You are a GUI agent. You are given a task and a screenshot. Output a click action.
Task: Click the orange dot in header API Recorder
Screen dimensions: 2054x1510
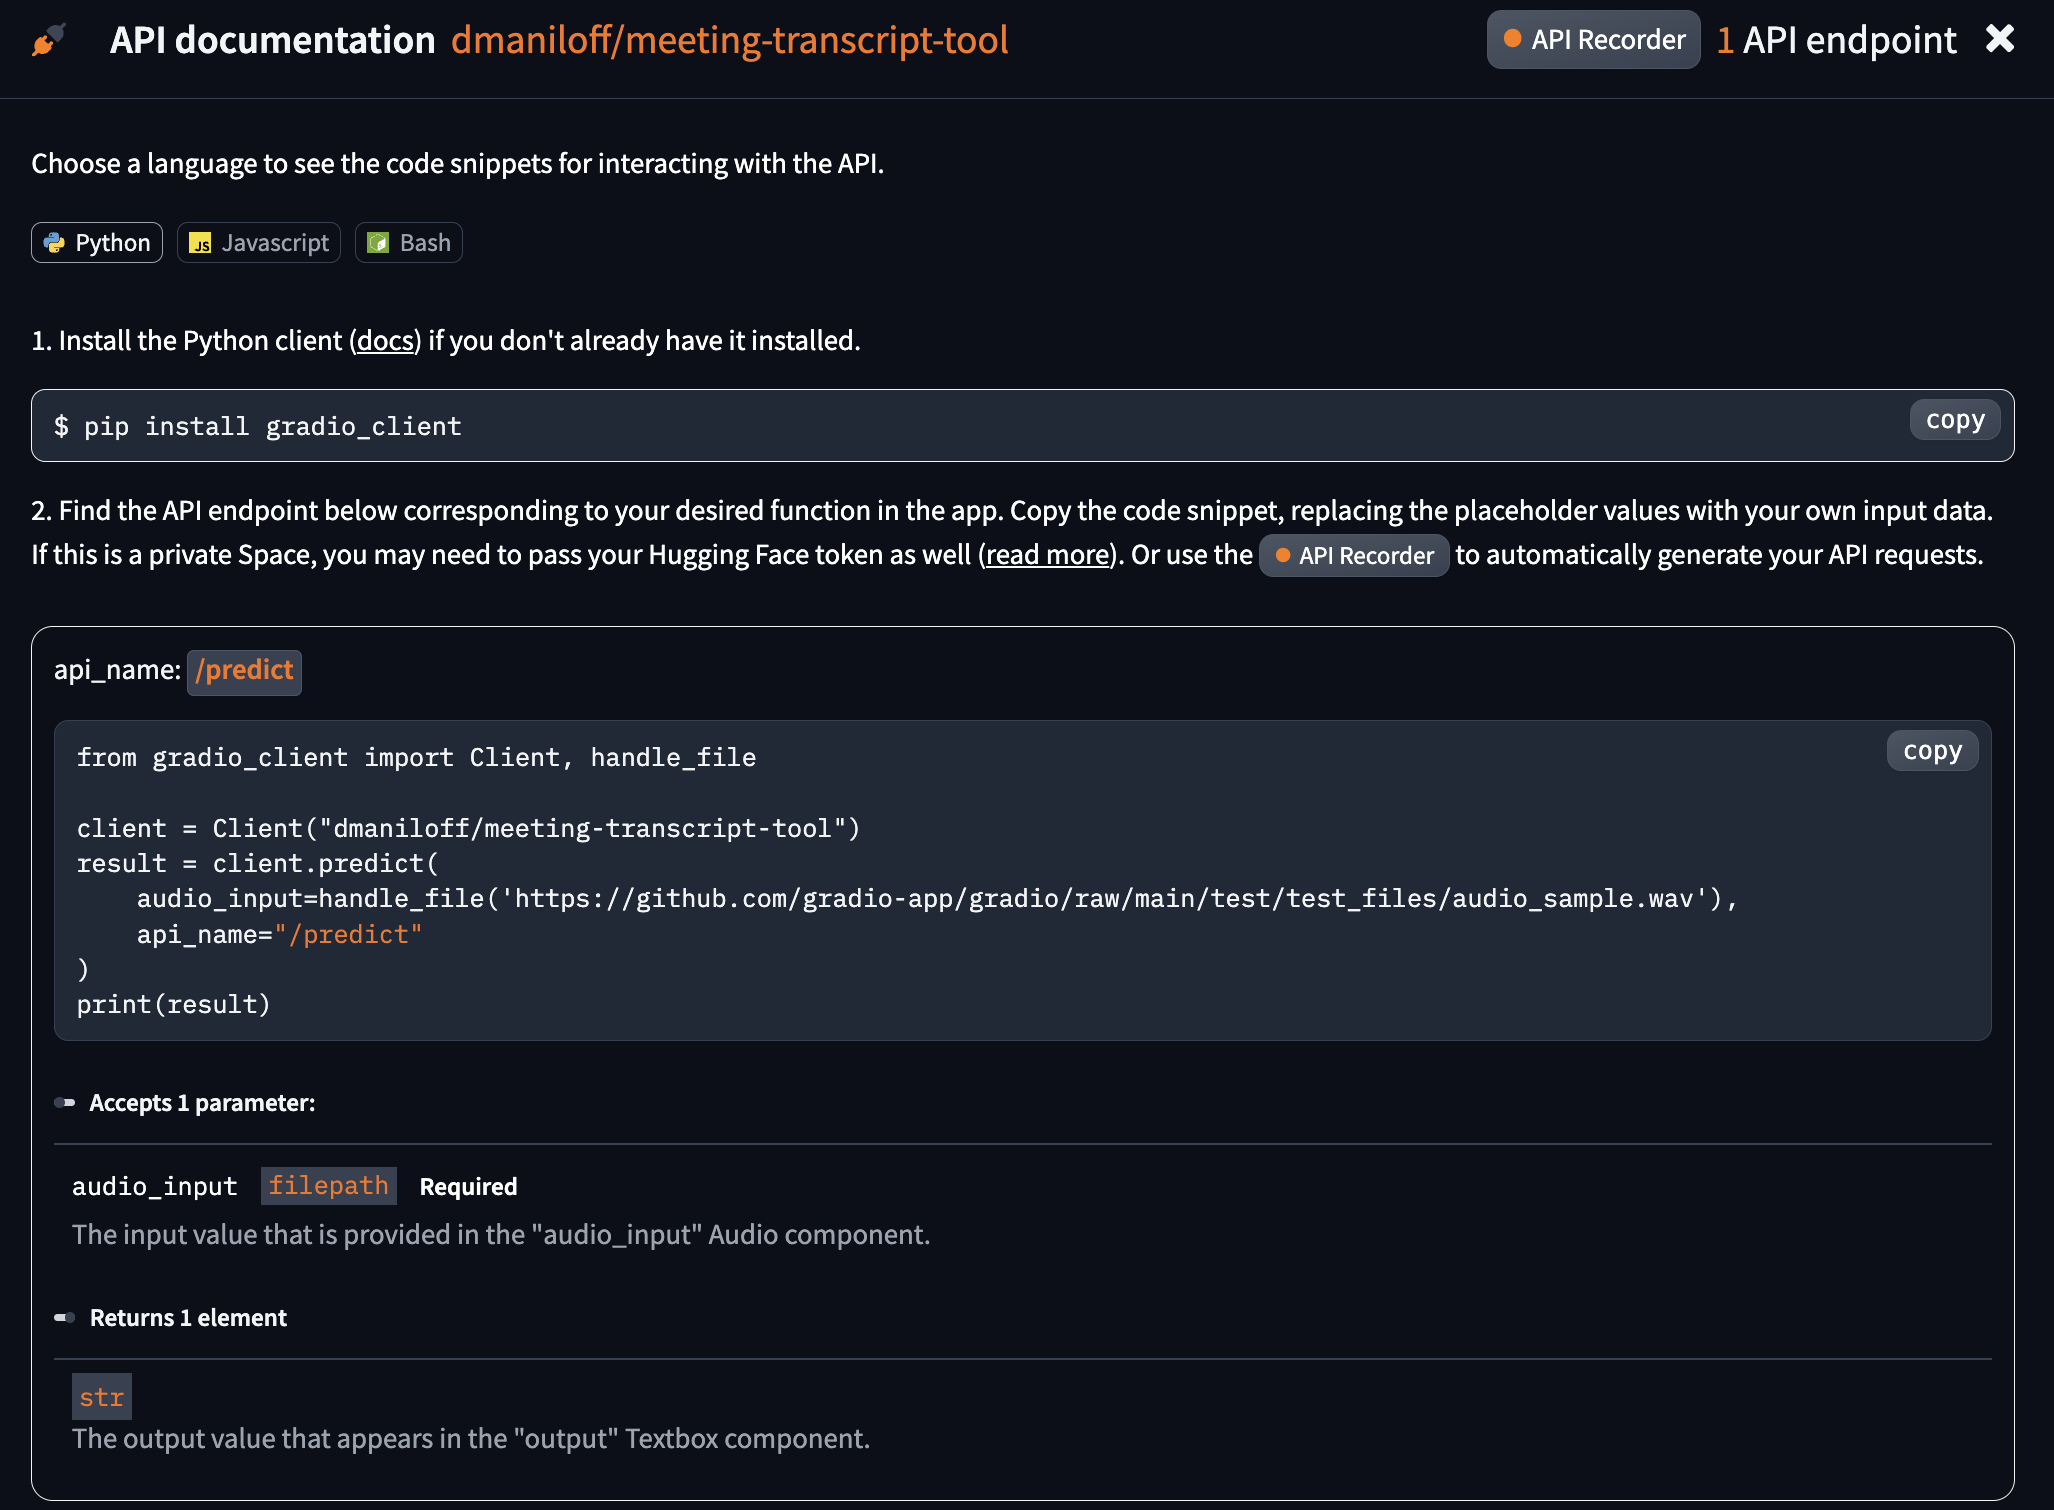point(1512,39)
